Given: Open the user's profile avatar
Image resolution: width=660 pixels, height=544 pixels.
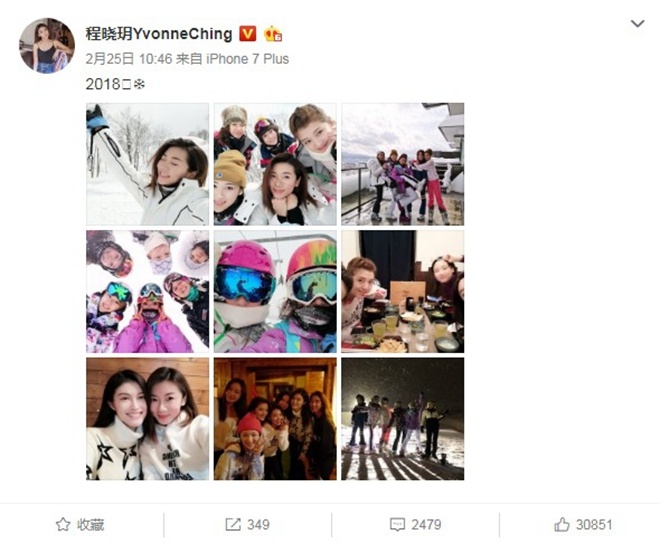Looking at the screenshot, I should point(47,45).
